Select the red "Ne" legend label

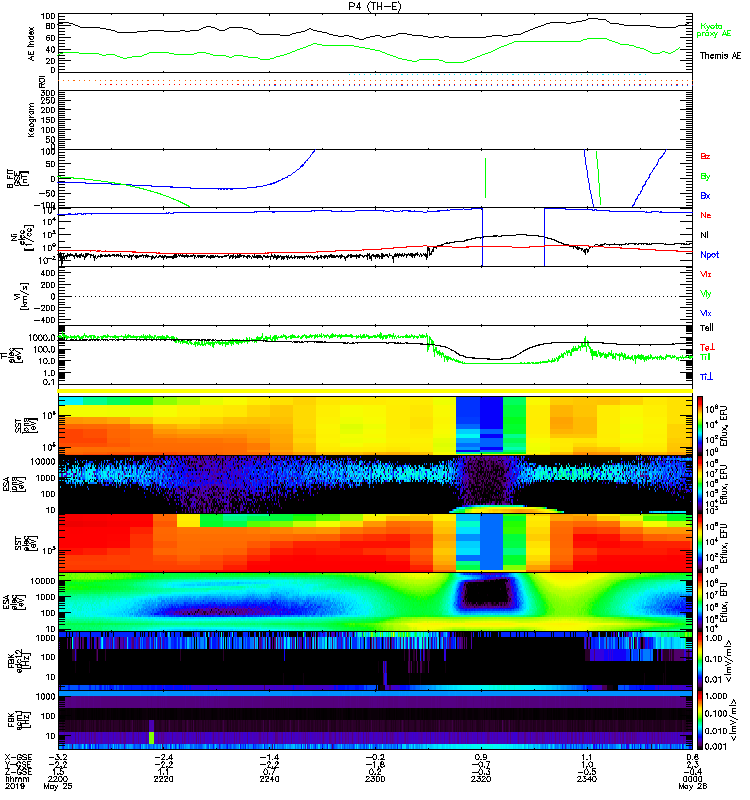point(706,215)
